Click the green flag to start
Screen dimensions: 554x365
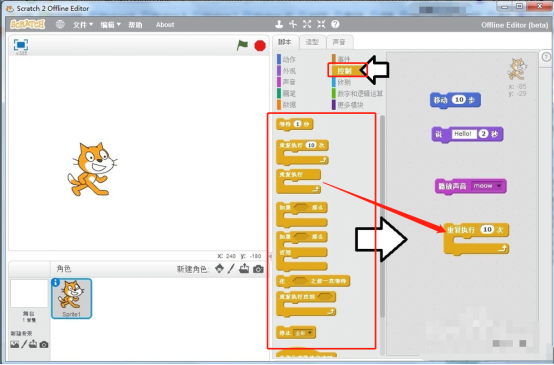click(242, 45)
